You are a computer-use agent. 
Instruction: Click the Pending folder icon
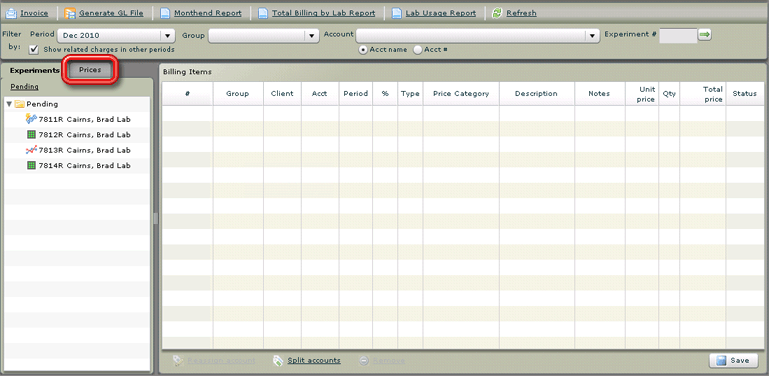tap(20, 104)
